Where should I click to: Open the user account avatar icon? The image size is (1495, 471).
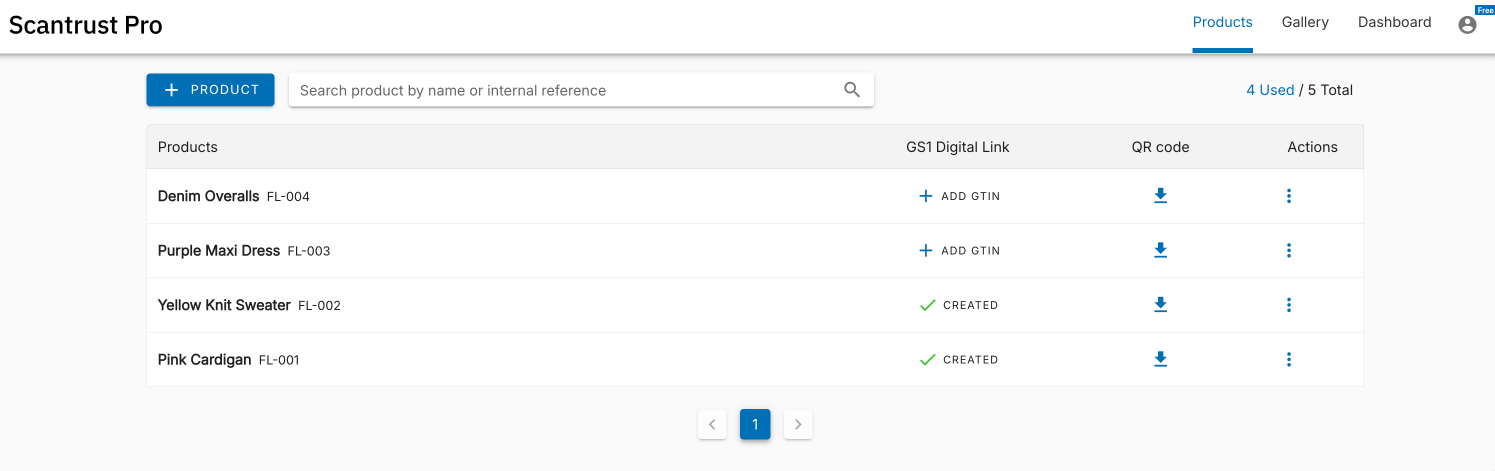(1467, 25)
